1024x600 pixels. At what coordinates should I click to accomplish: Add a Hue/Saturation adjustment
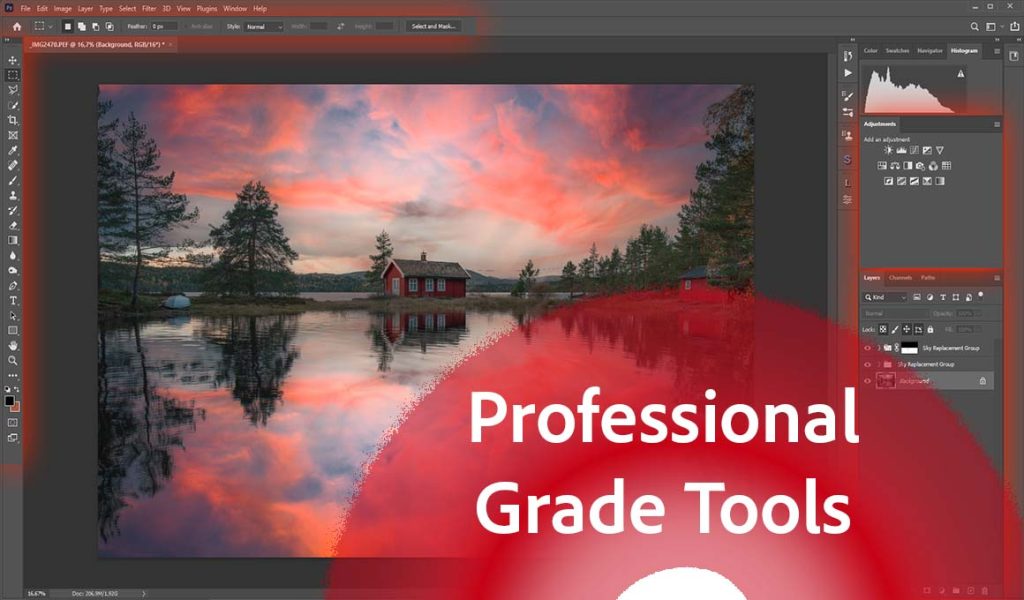point(882,166)
